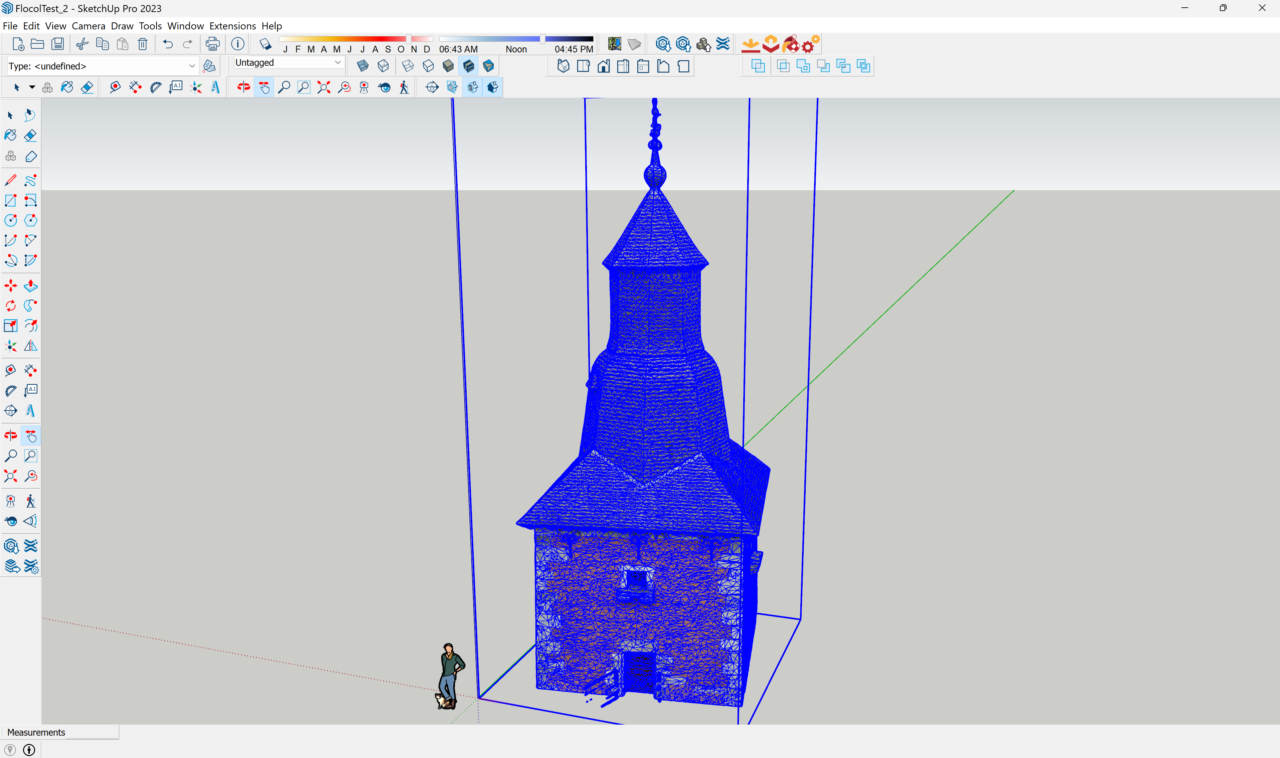Click the Print icon
Image resolution: width=1280 pixels, height=758 pixels.
point(212,44)
